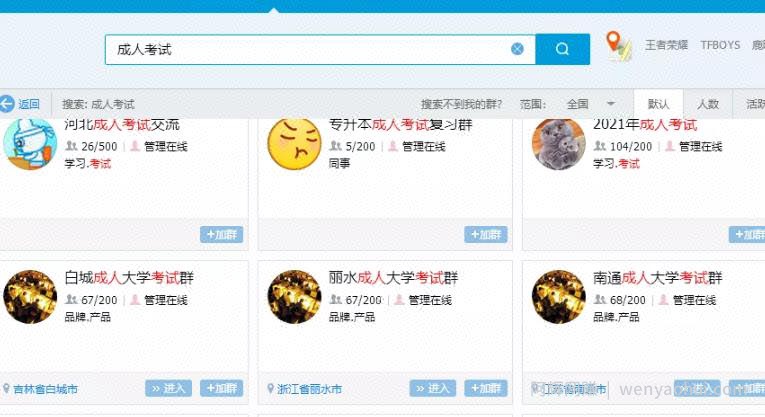Join 丽水成人大学考试群 via 加群
The width and height of the screenshot is (765, 417).
coord(486,388)
